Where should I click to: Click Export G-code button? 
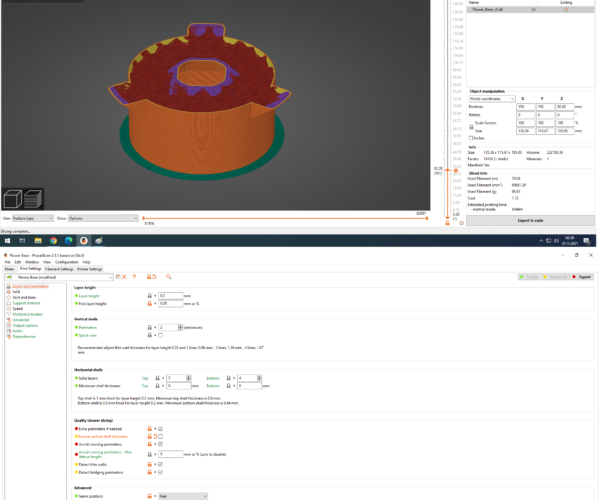tap(530, 220)
